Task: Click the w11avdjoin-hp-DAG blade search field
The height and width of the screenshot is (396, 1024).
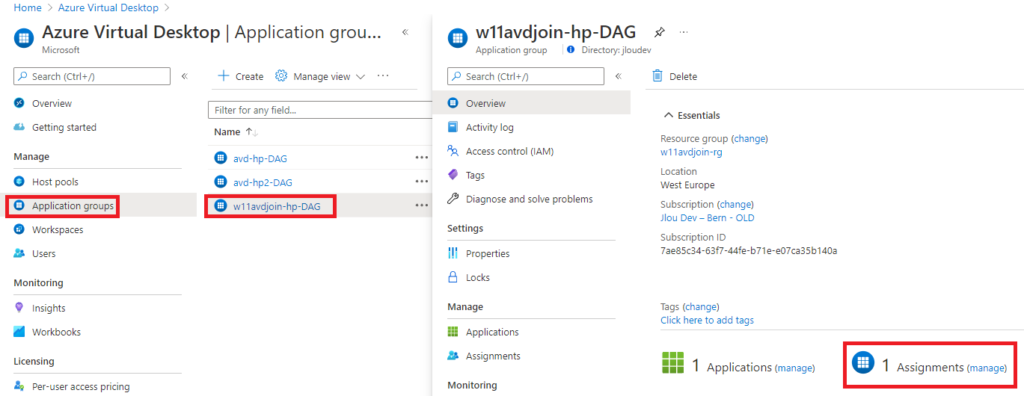Action: pyautogui.click(x=526, y=76)
